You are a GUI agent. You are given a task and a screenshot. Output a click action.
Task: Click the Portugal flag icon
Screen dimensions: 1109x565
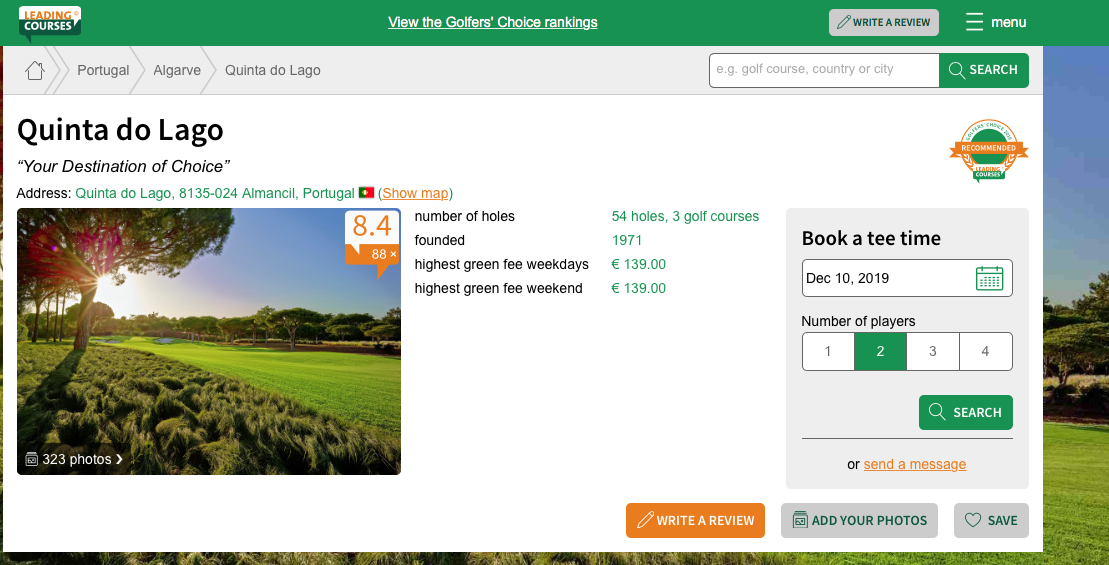(366, 193)
